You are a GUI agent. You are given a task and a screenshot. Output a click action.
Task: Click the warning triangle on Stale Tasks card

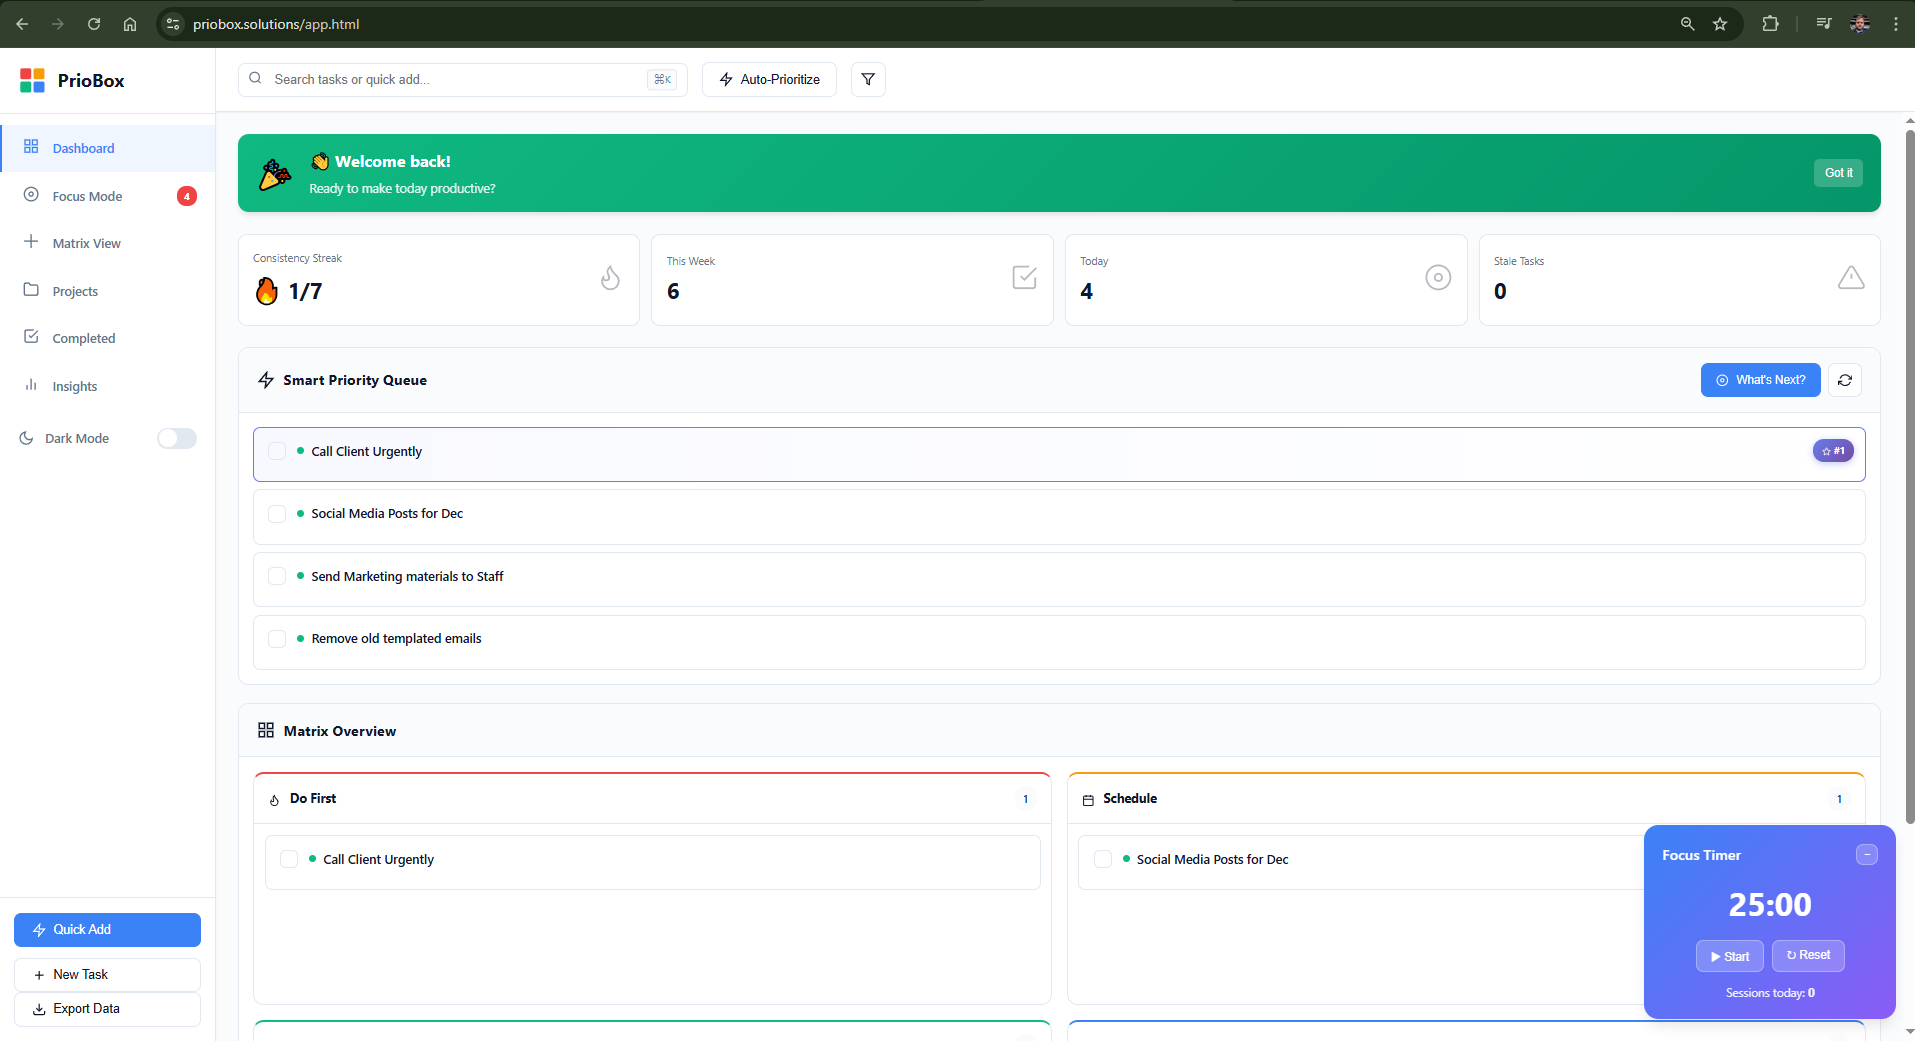point(1850,279)
